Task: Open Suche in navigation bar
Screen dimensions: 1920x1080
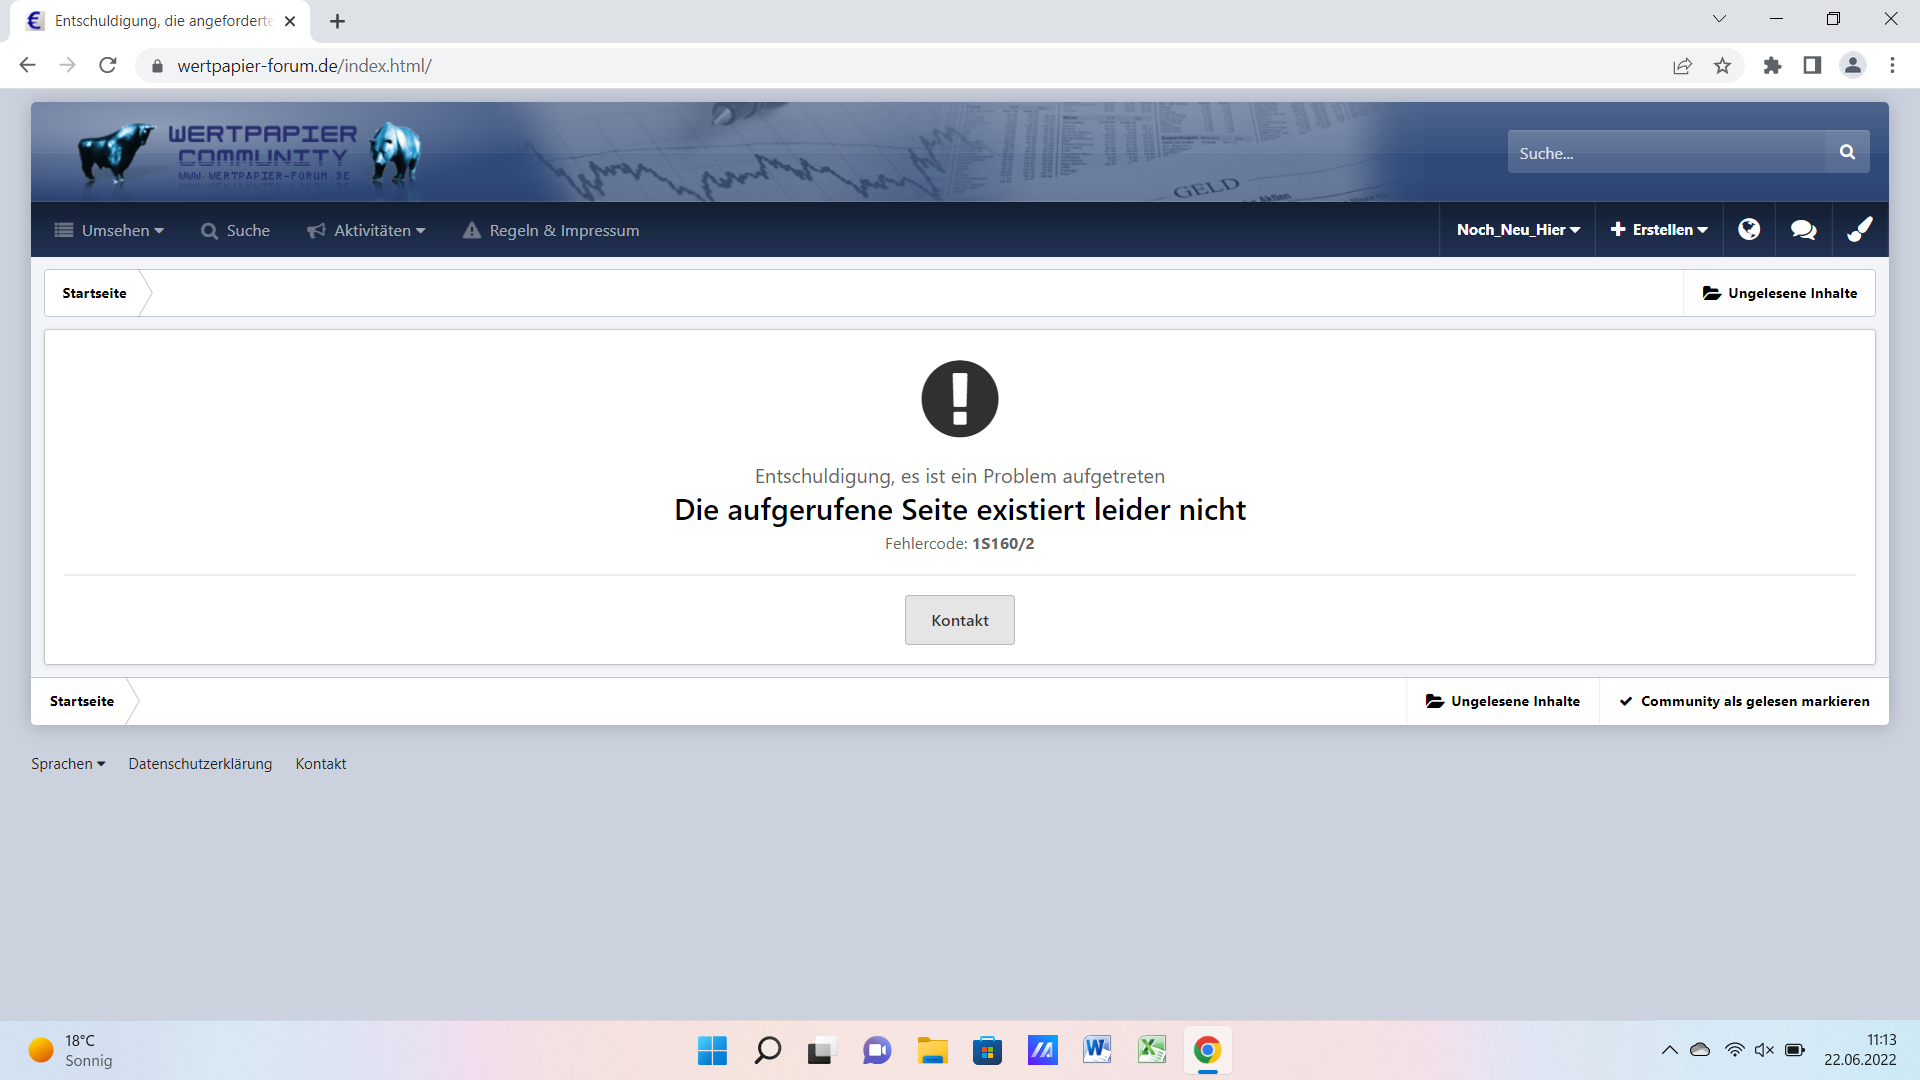Action: [x=235, y=230]
